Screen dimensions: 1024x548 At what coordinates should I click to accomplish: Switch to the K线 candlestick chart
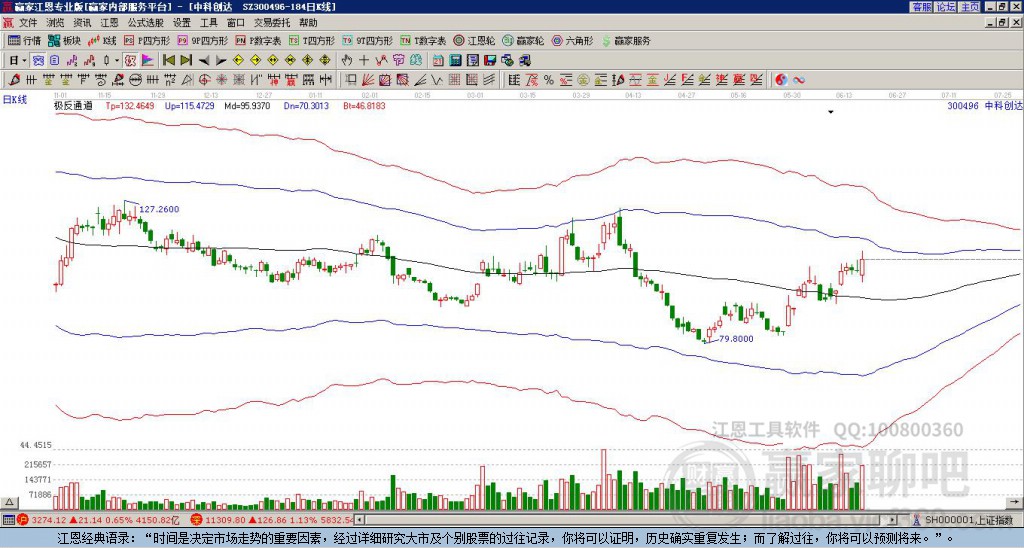tap(102, 40)
